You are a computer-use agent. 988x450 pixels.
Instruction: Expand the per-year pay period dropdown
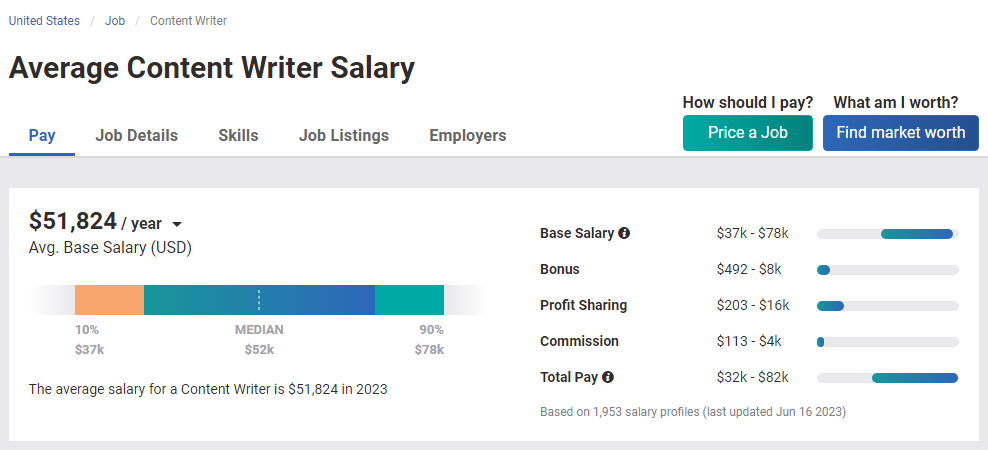[177, 225]
